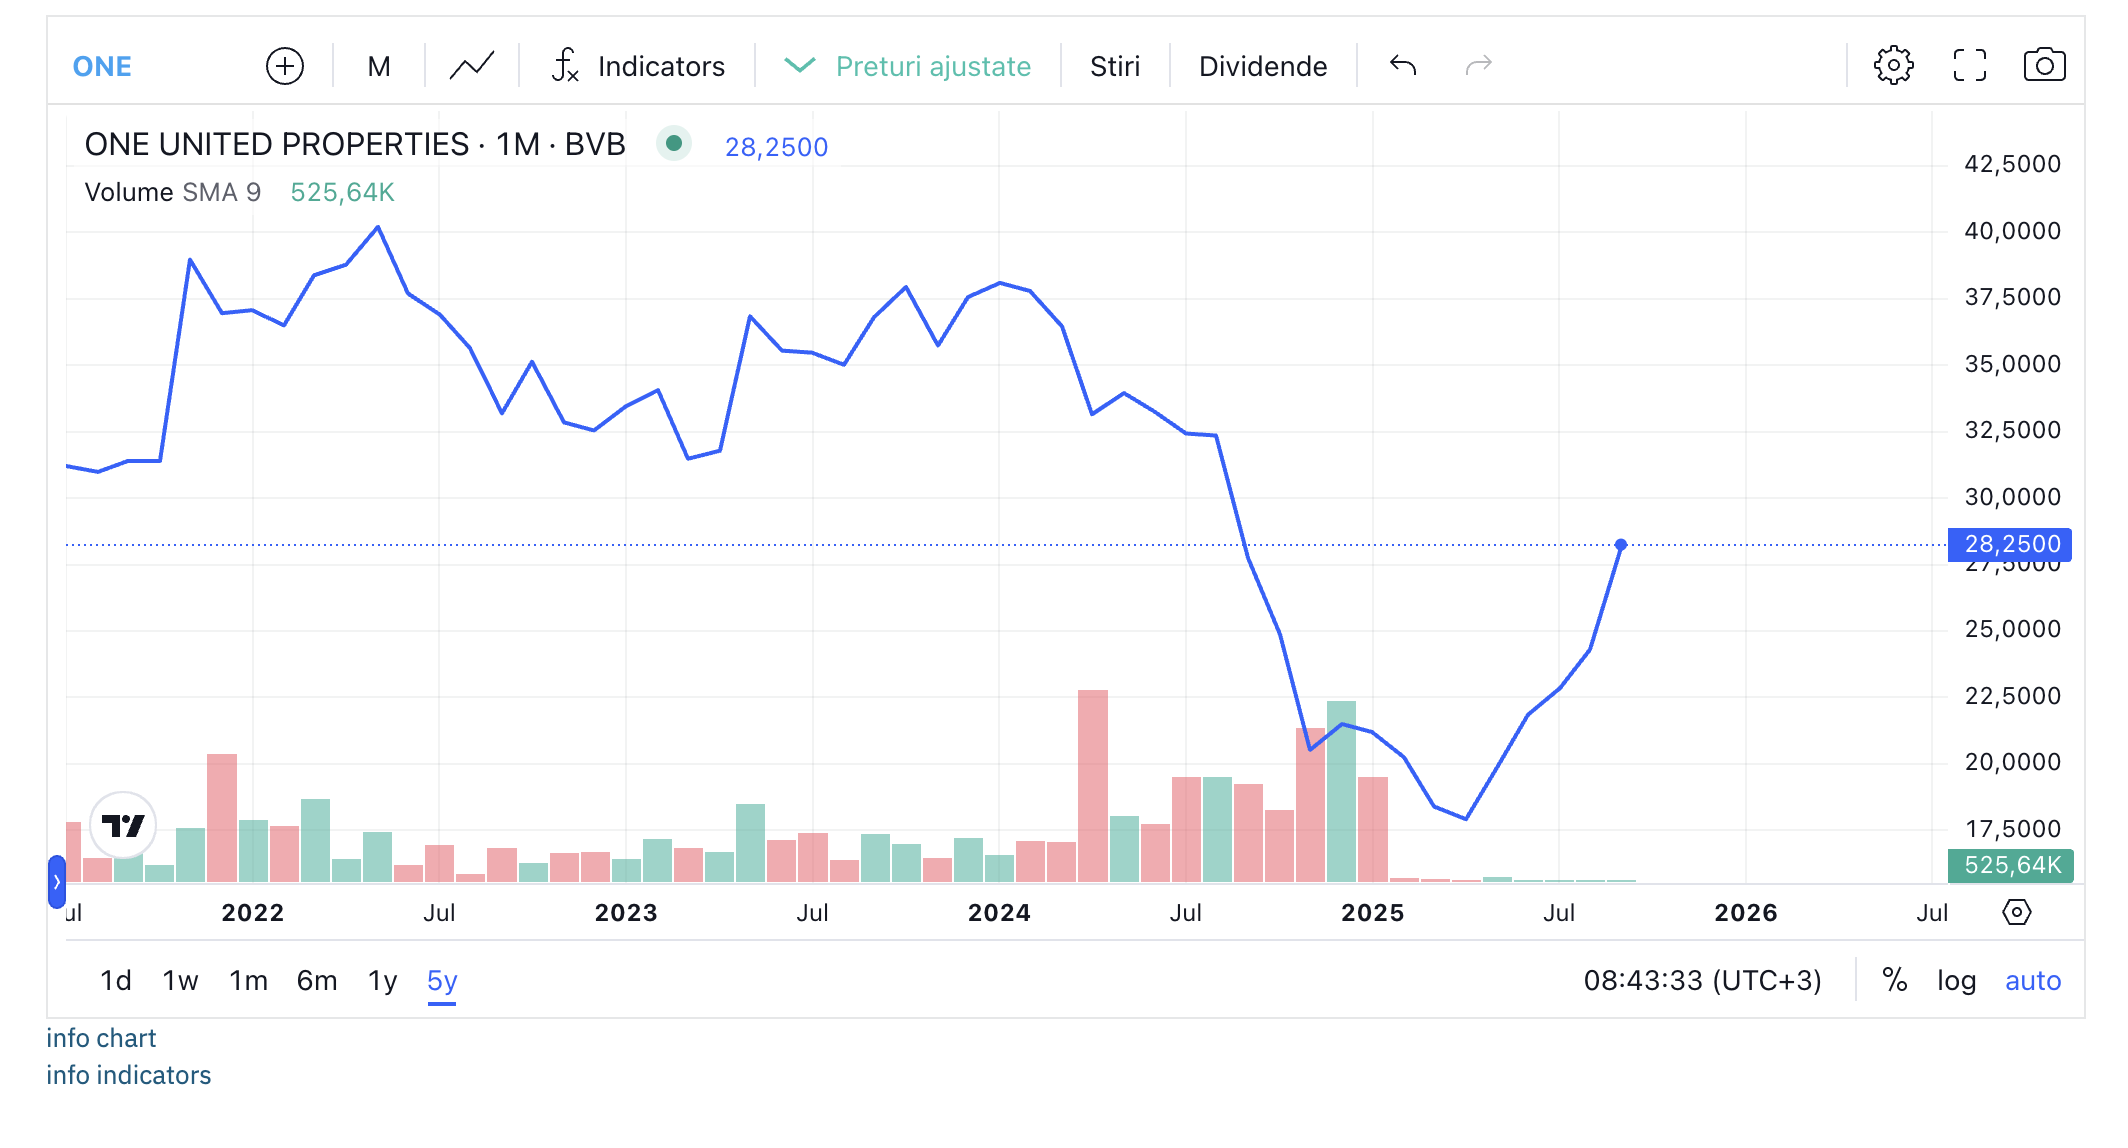Change chart style with the line icon

pos(472,66)
